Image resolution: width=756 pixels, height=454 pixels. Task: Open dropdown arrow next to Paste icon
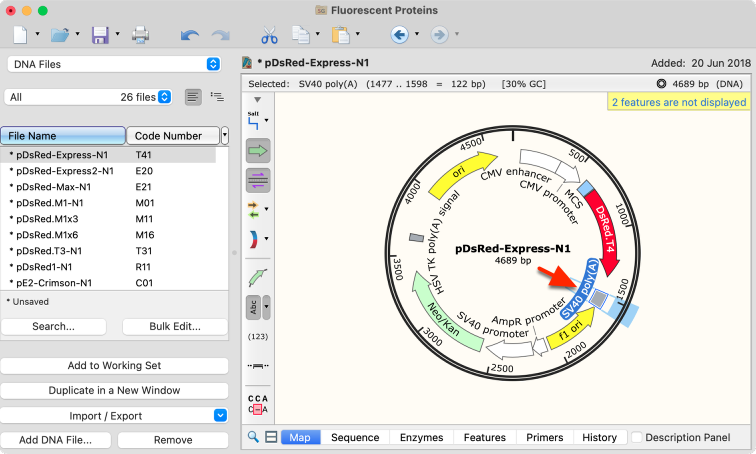point(357,34)
